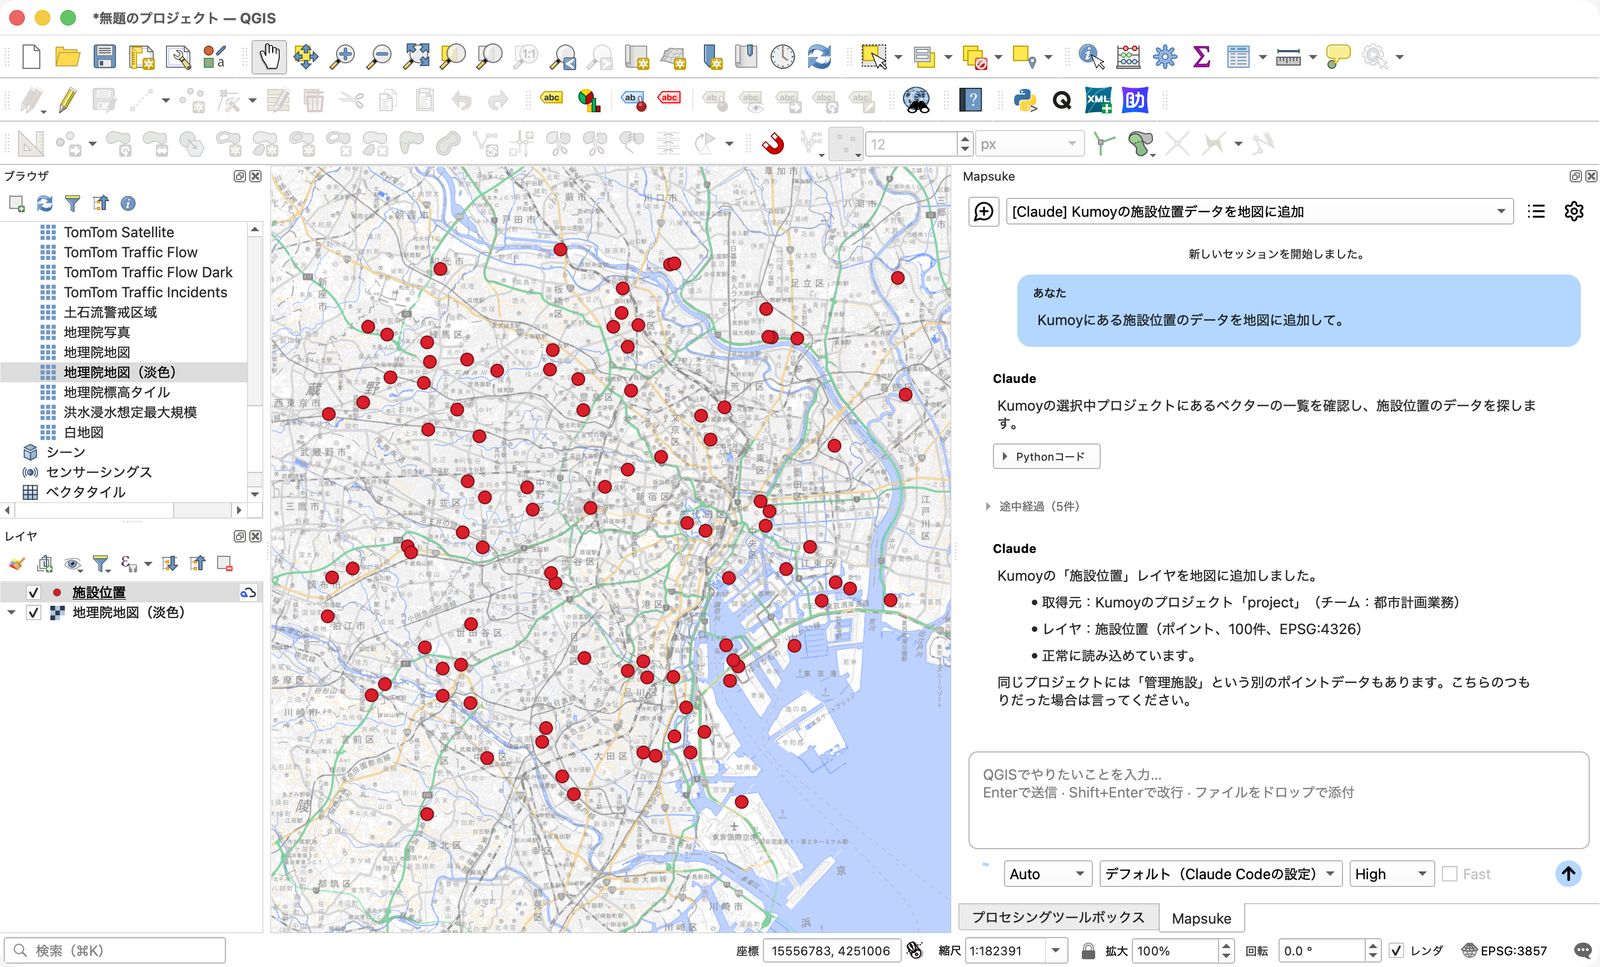Toggle visibility of 施設位置 layer
The width and height of the screenshot is (1600, 967).
click(33, 592)
